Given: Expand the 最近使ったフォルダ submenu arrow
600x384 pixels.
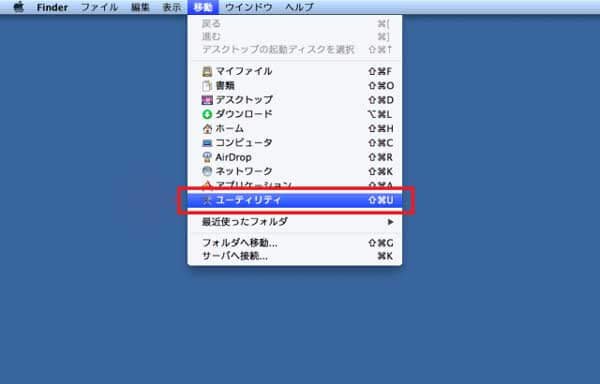Looking at the screenshot, I should tap(390, 221).
